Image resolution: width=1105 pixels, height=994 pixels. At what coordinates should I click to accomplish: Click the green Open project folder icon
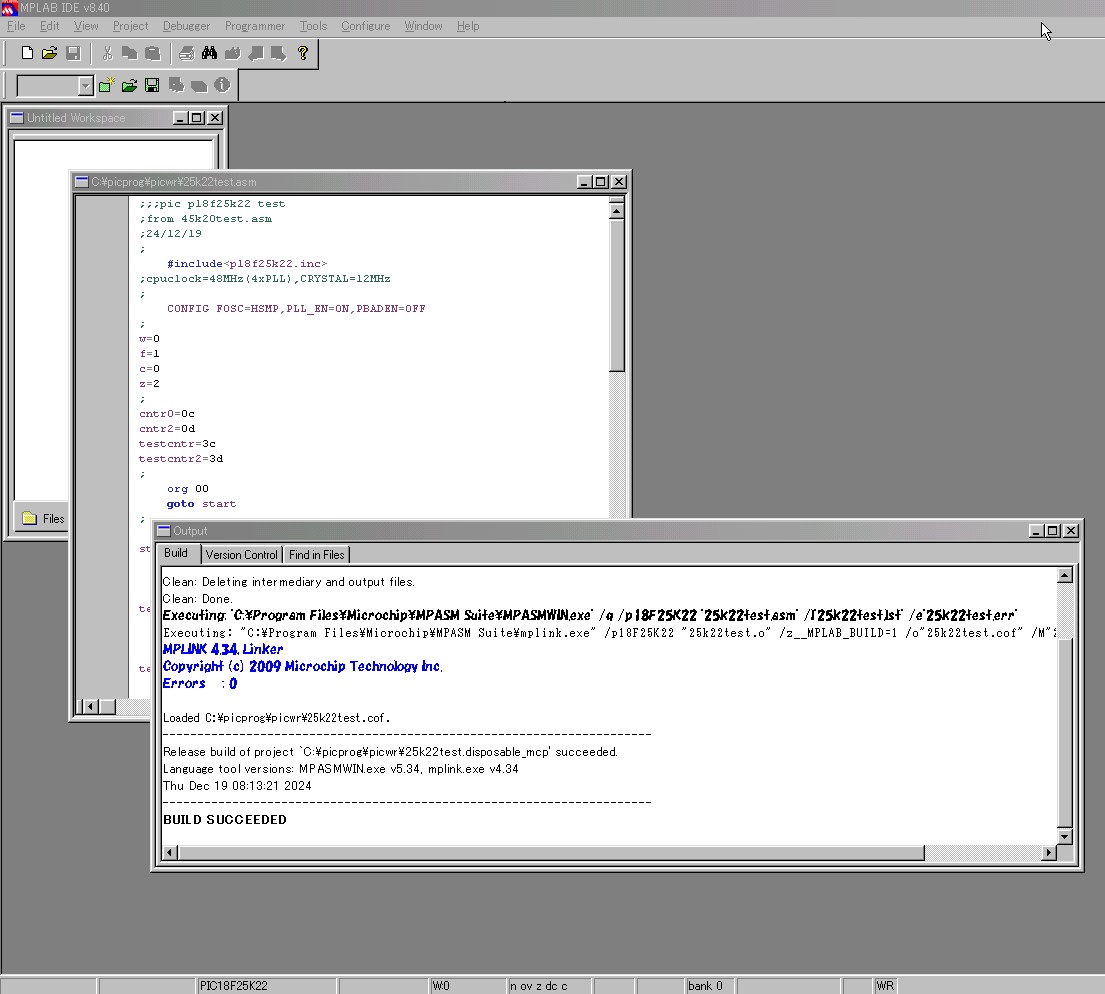(129, 85)
